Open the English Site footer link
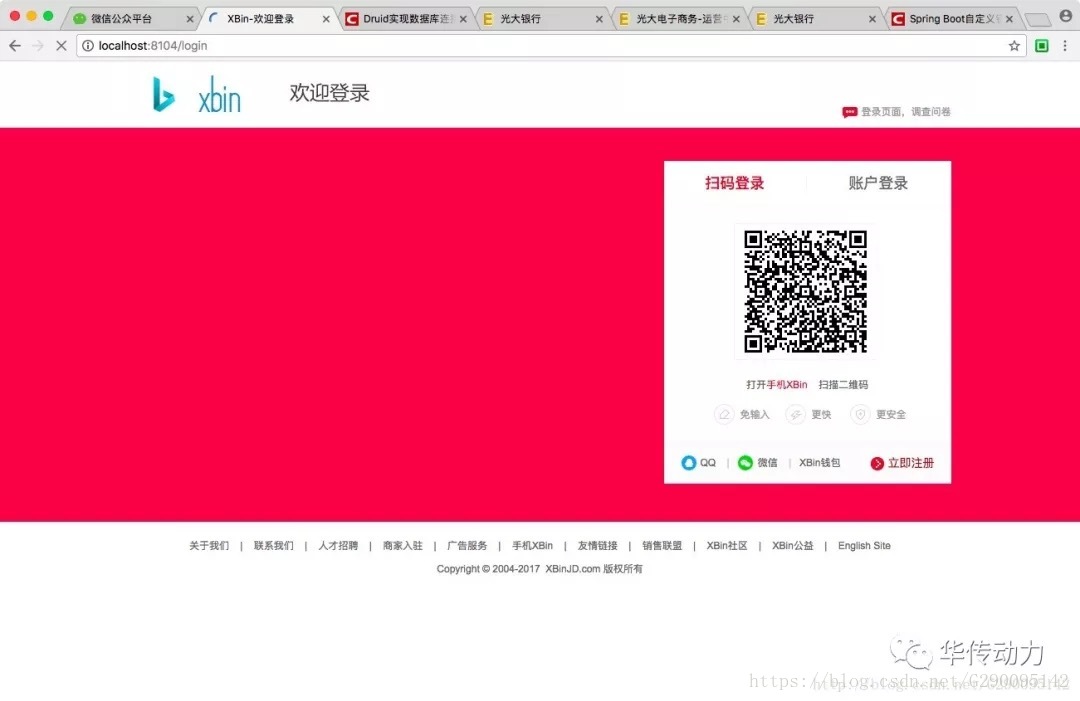Image resolution: width=1080 pixels, height=701 pixels. tap(864, 545)
